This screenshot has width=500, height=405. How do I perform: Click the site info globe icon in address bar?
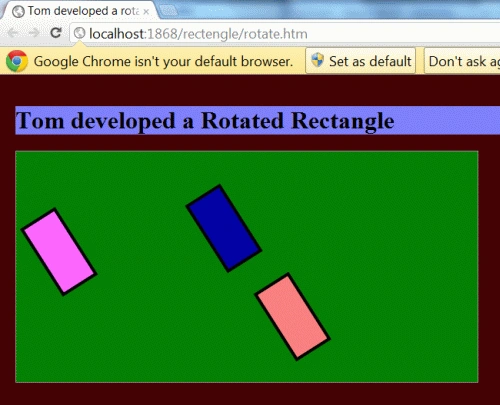point(79,33)
